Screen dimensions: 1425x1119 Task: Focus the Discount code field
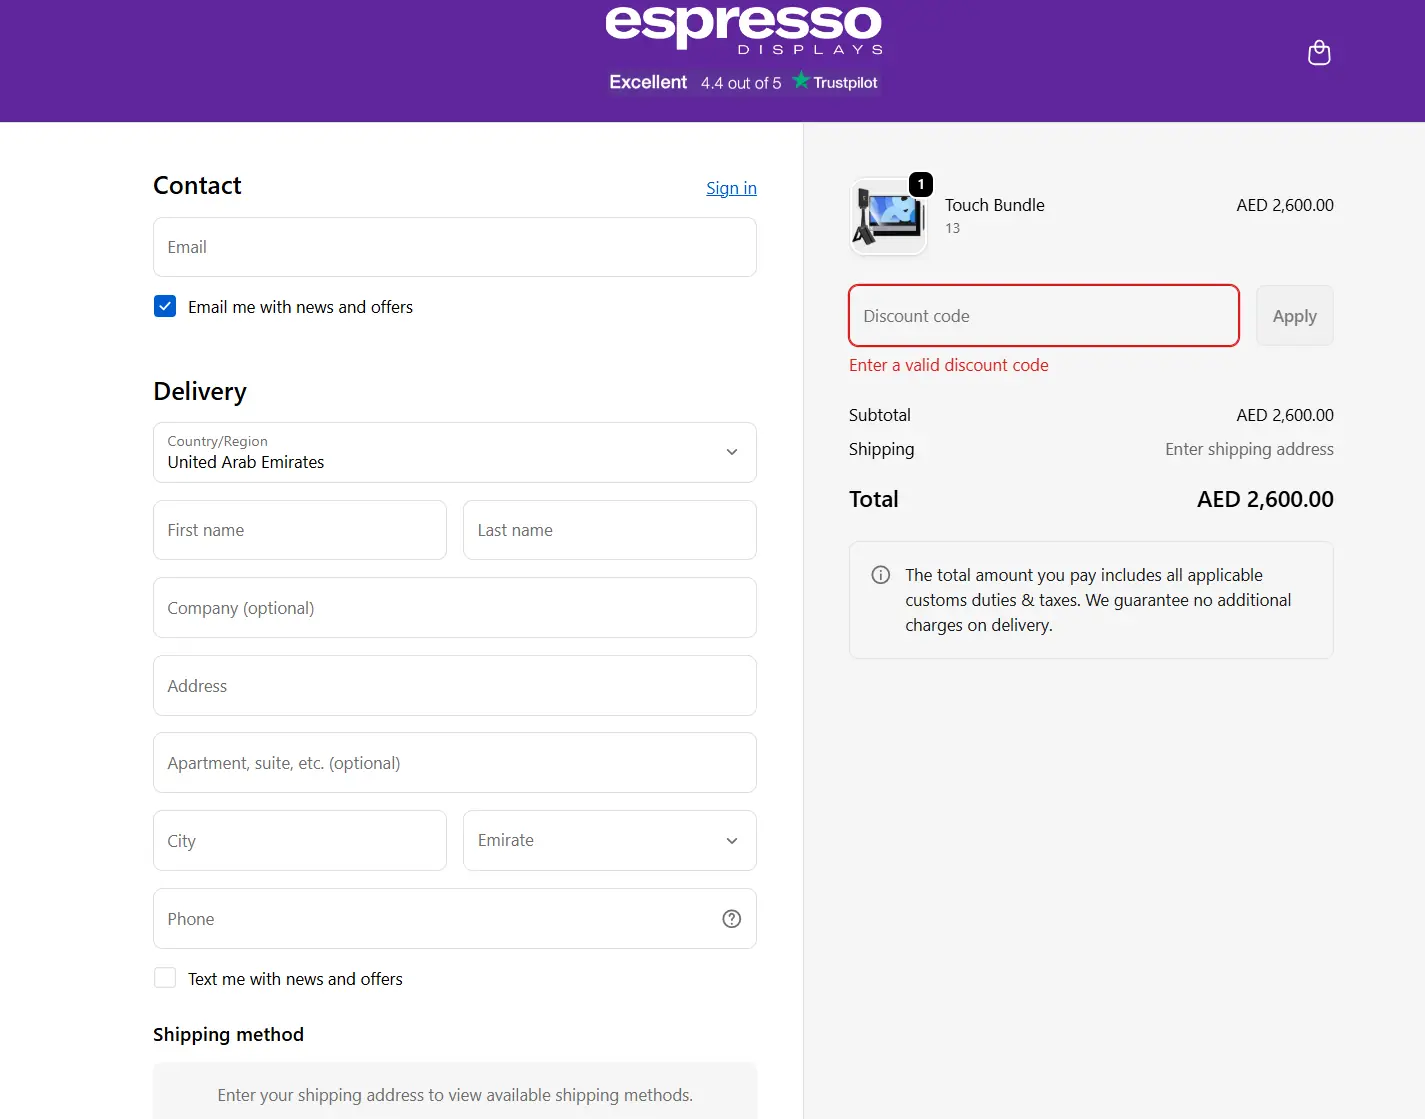point(1043,316)
